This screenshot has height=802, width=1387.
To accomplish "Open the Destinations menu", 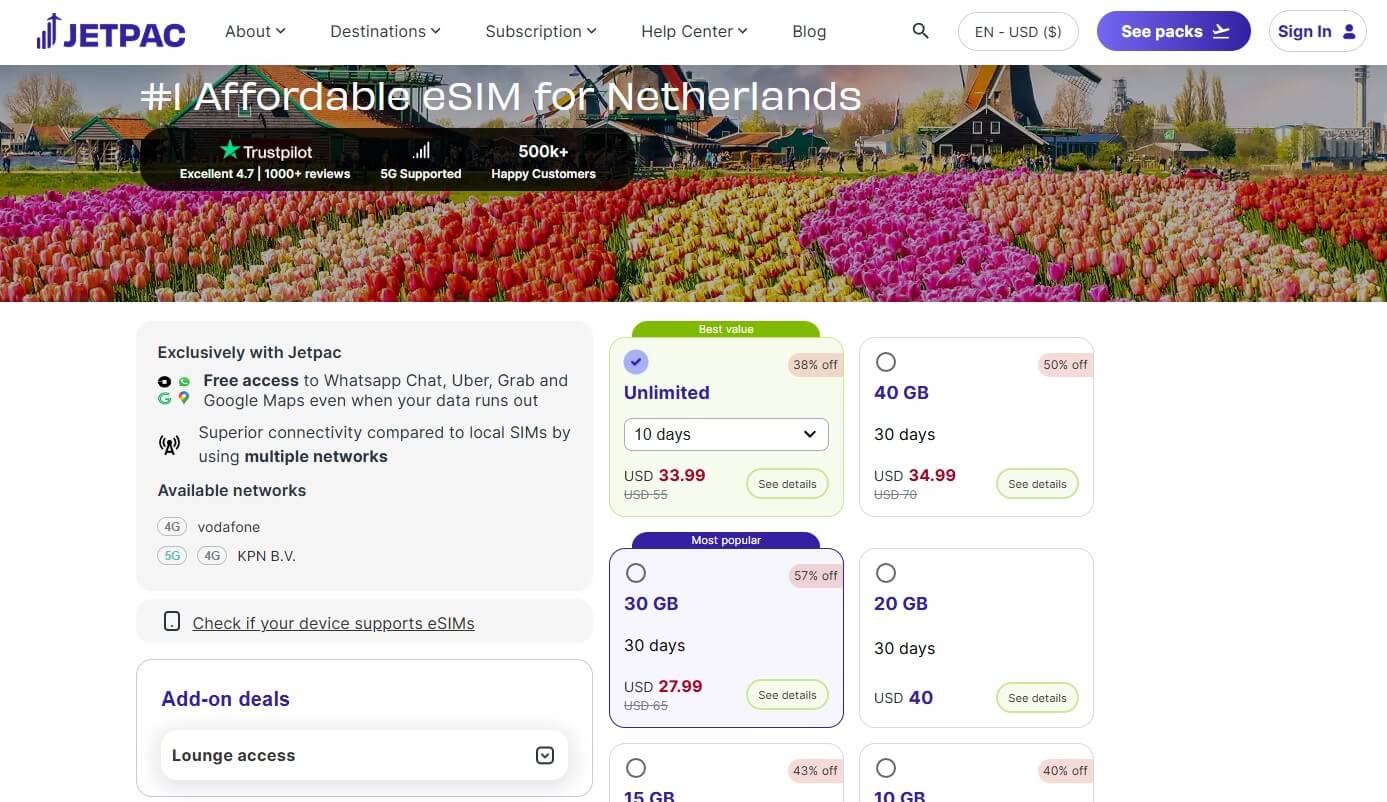I will pos(384,31).
